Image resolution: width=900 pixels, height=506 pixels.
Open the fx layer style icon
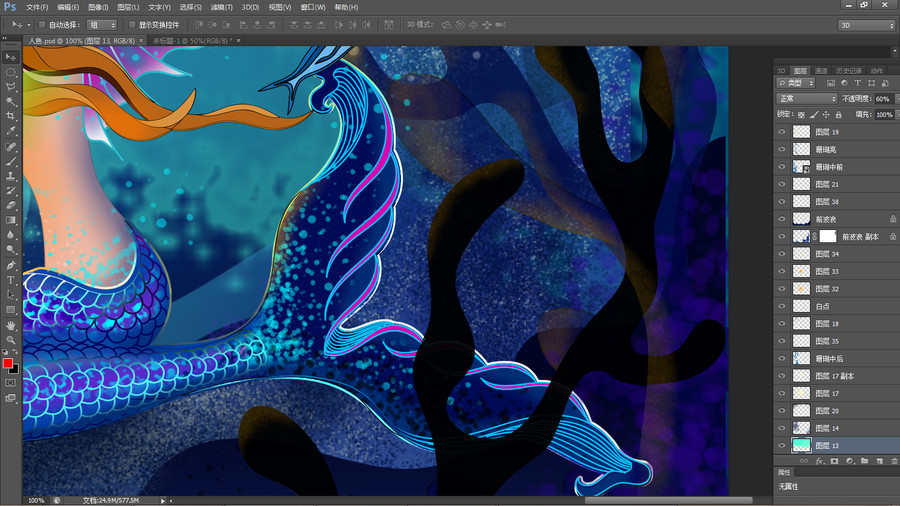820,461
